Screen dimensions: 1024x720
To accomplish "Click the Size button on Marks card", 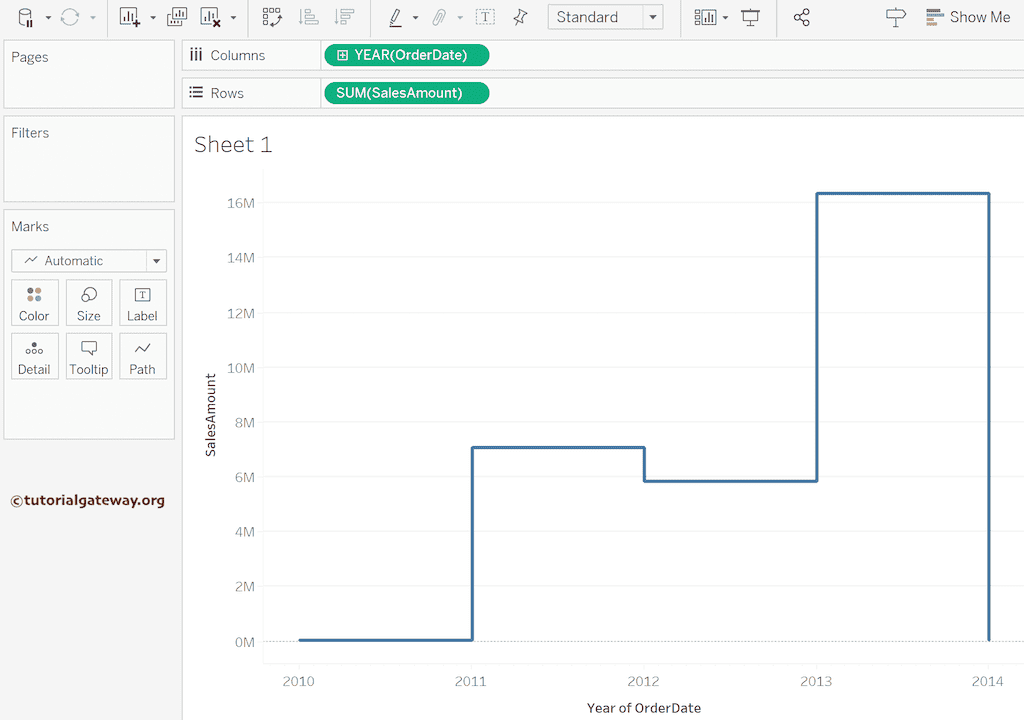I will (x=89, y=303).
